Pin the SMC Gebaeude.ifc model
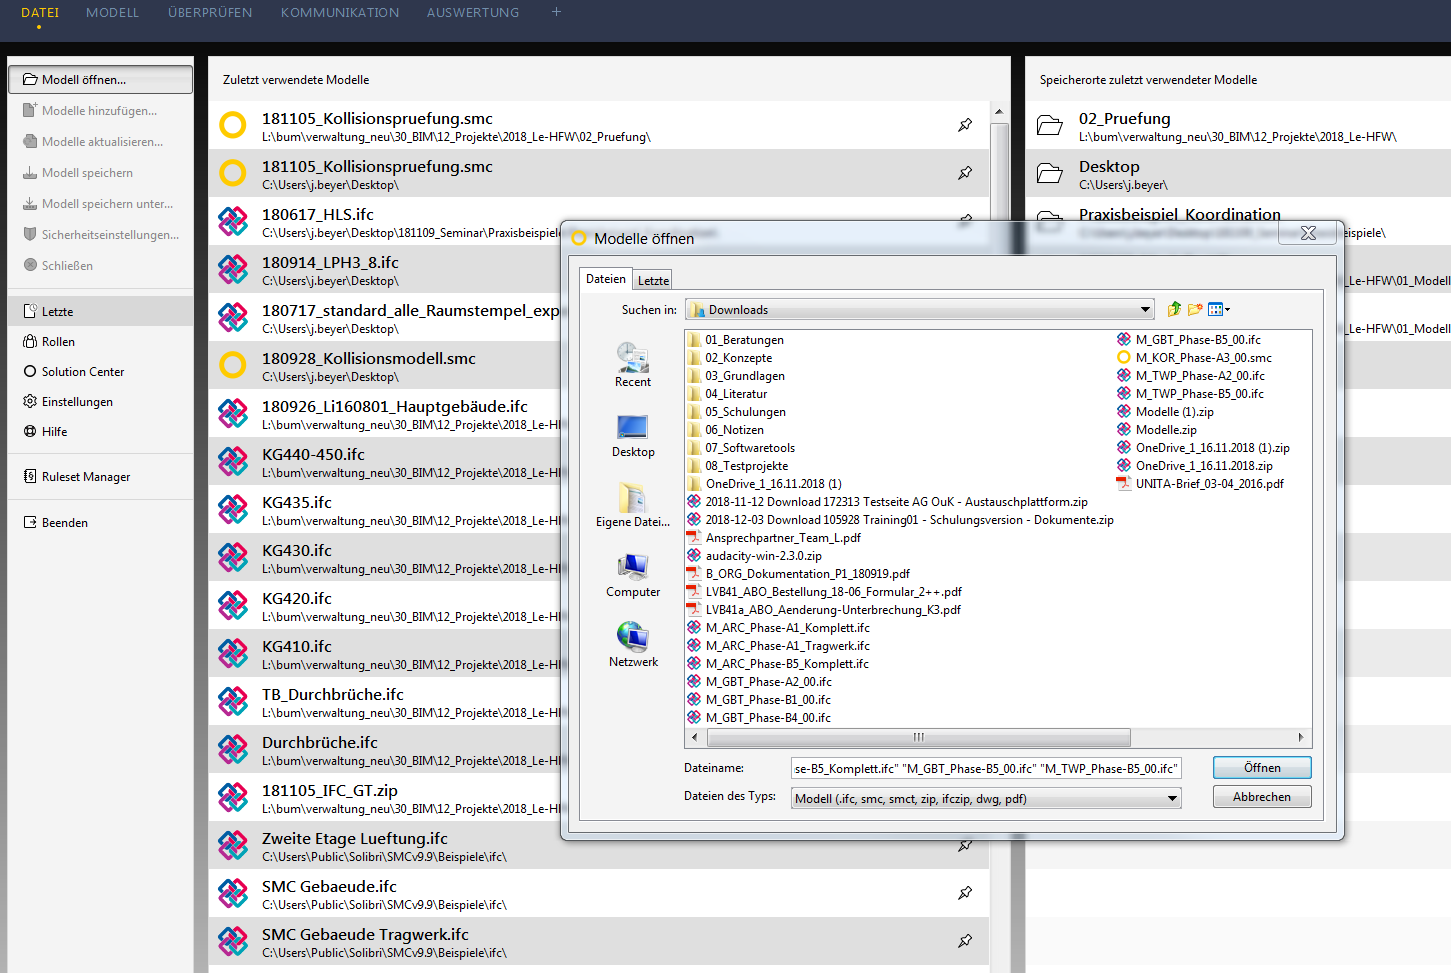1451x973 pixels. [x=965, y=893]
